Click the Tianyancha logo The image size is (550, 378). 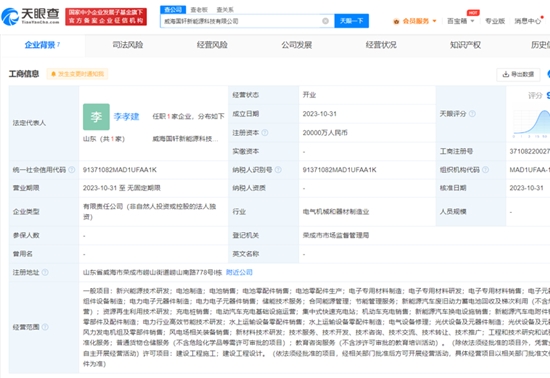click(x=31, y=16)
